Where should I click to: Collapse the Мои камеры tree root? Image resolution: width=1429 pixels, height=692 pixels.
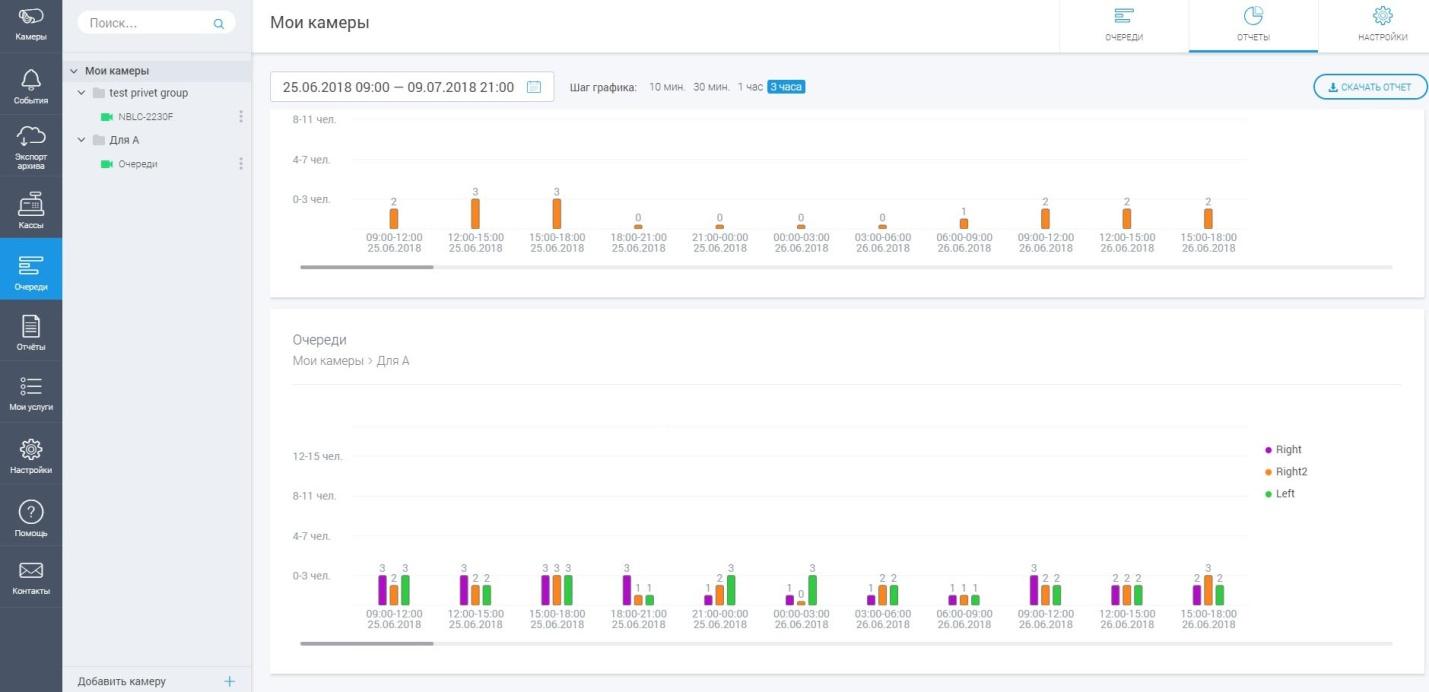click(74, 71)
